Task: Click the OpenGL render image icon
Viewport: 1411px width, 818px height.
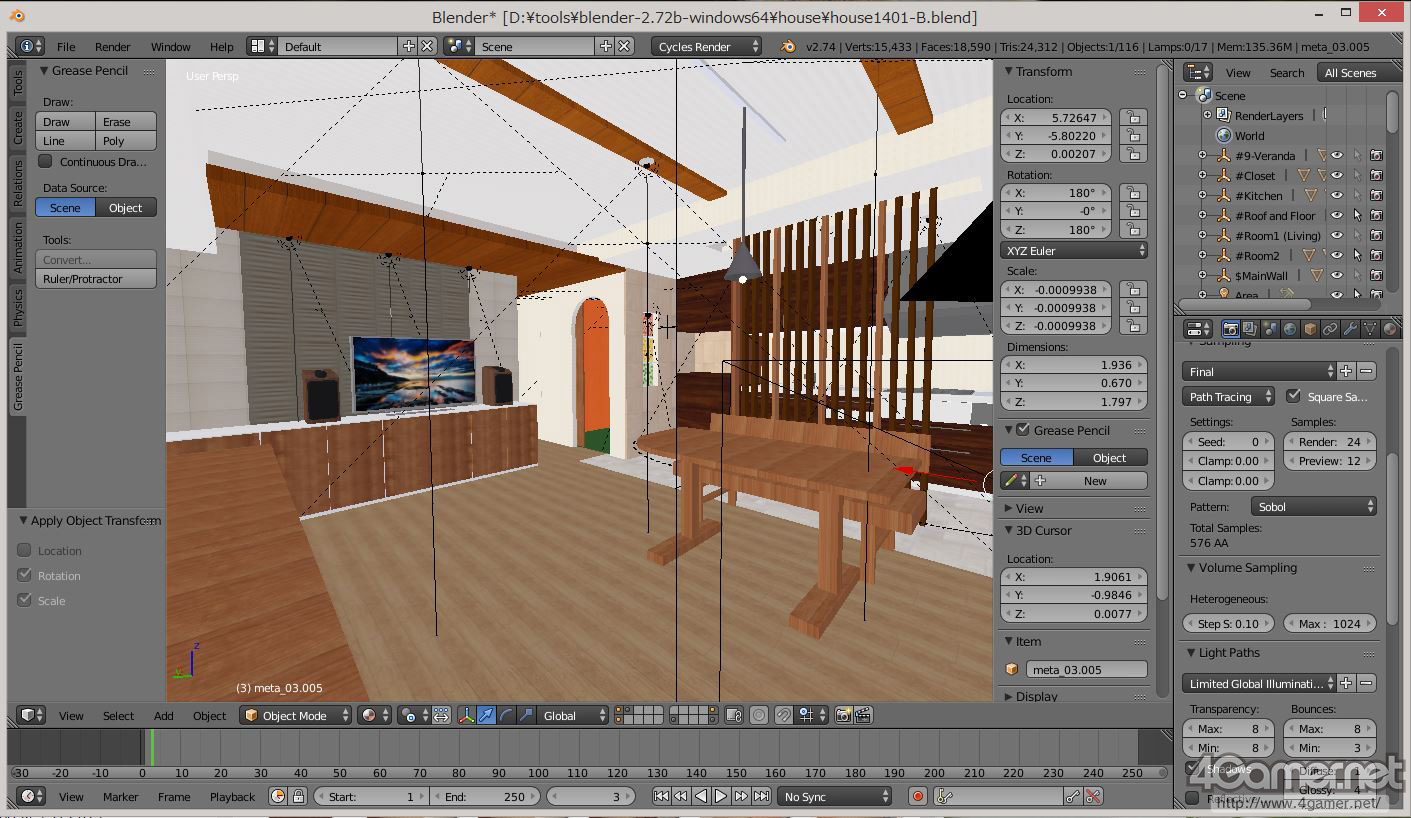Action: tap(843, 715)
